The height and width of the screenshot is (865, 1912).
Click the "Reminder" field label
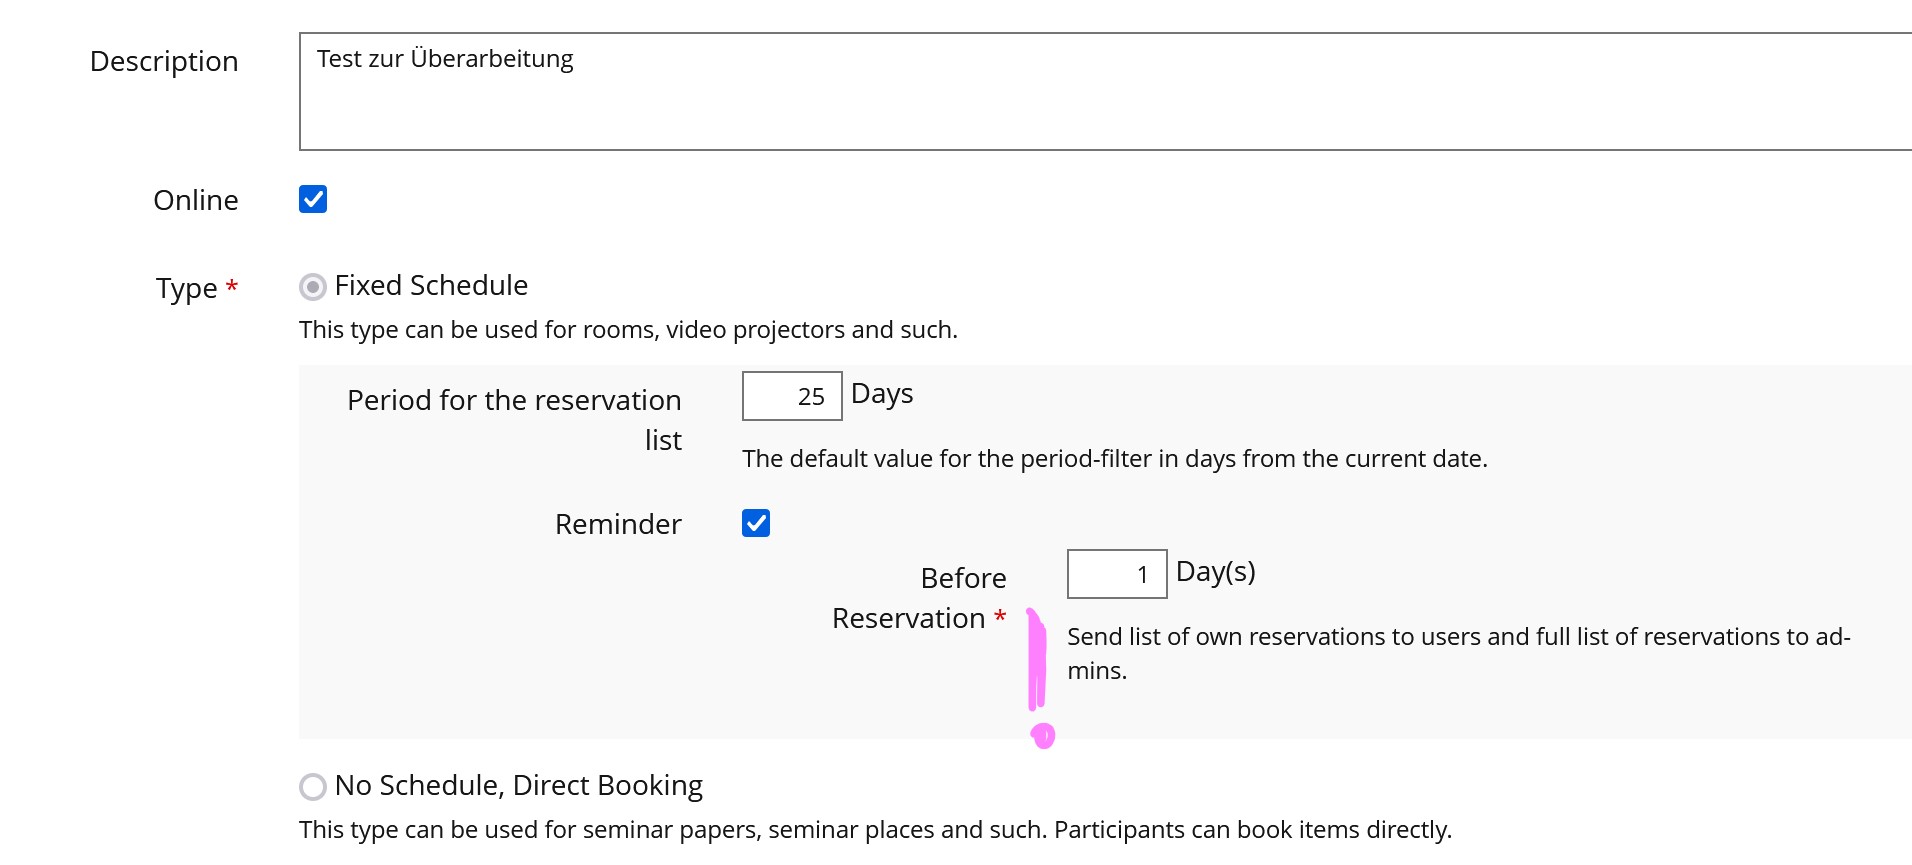click(618, 524)
